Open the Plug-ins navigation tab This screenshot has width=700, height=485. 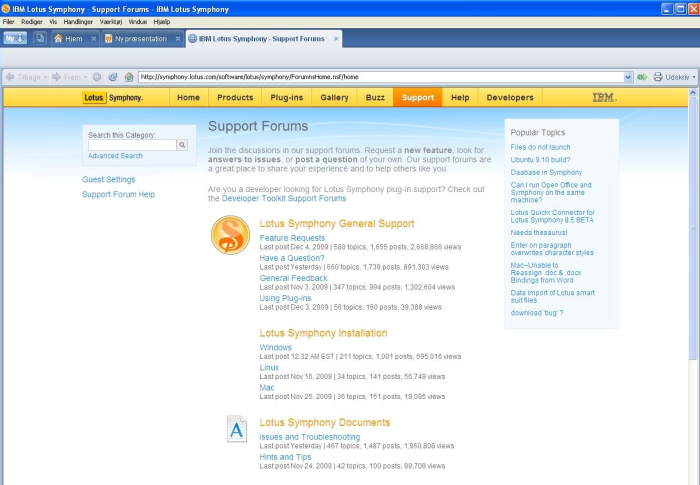pyautogui.click(x=287, y=97)
